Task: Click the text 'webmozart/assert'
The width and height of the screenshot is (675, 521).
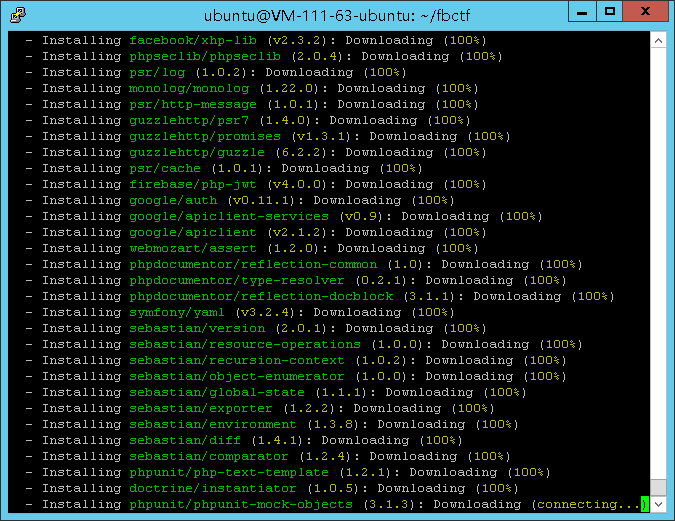Action: click(193, 248)
